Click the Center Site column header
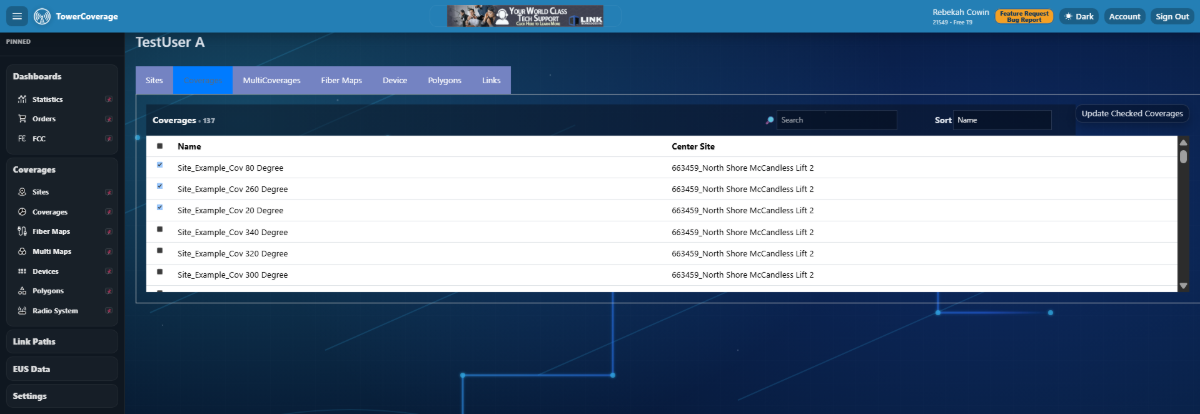This screenshot has width=1200, height=414. pos(693,146)
